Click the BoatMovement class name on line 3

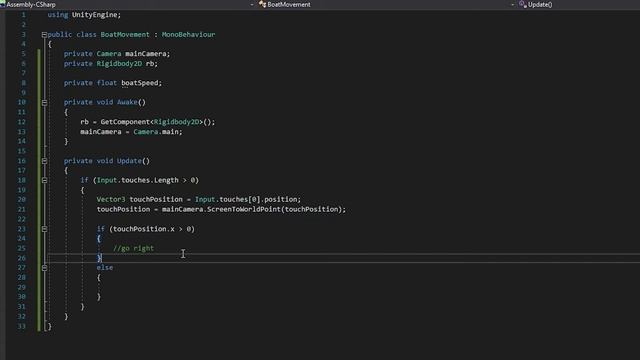[125, 35]
